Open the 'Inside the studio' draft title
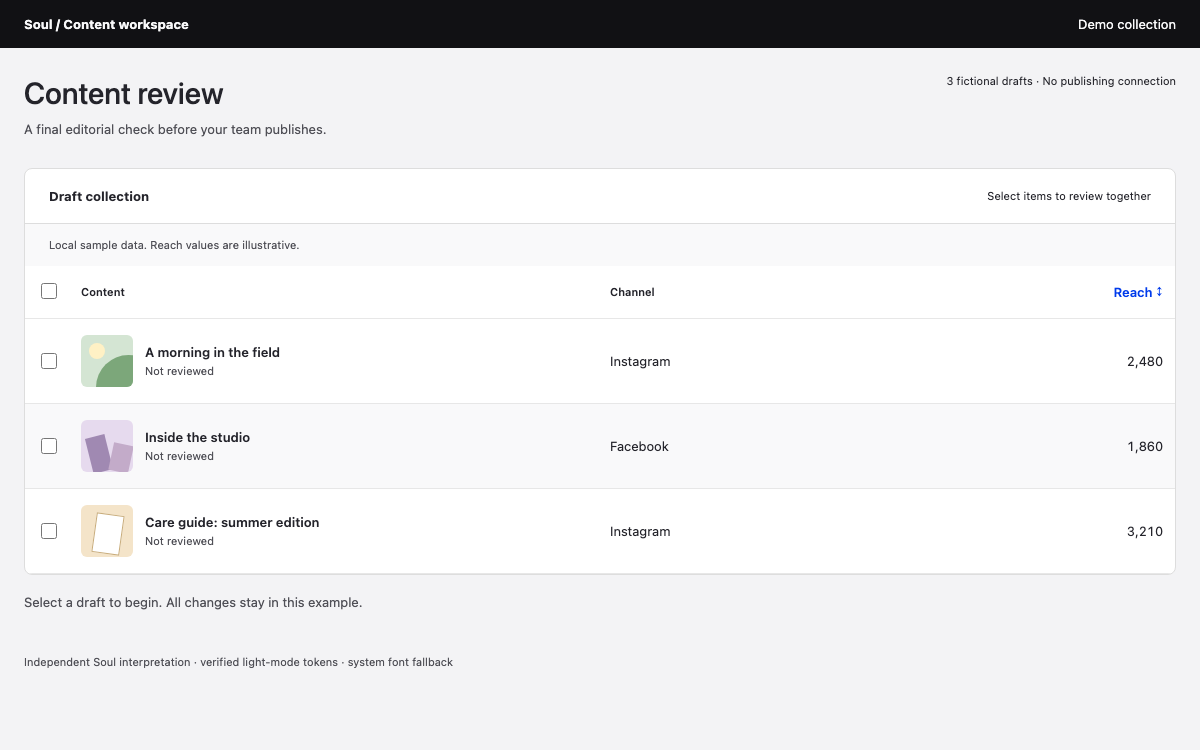This screenshot has height=750, width=1200. 197,437
